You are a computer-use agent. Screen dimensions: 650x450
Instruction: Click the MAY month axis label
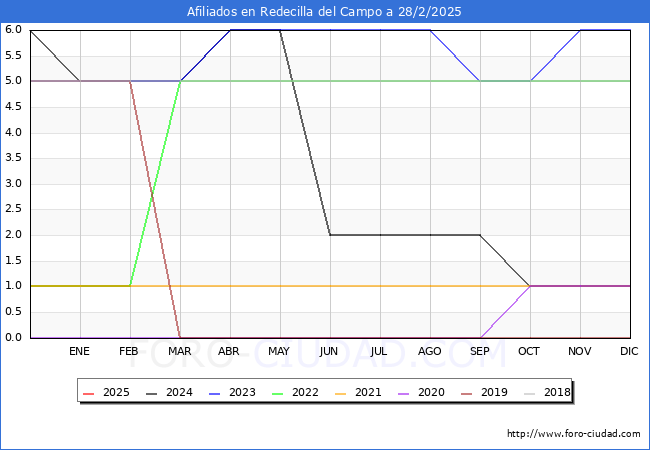click(x=279, y=351)
